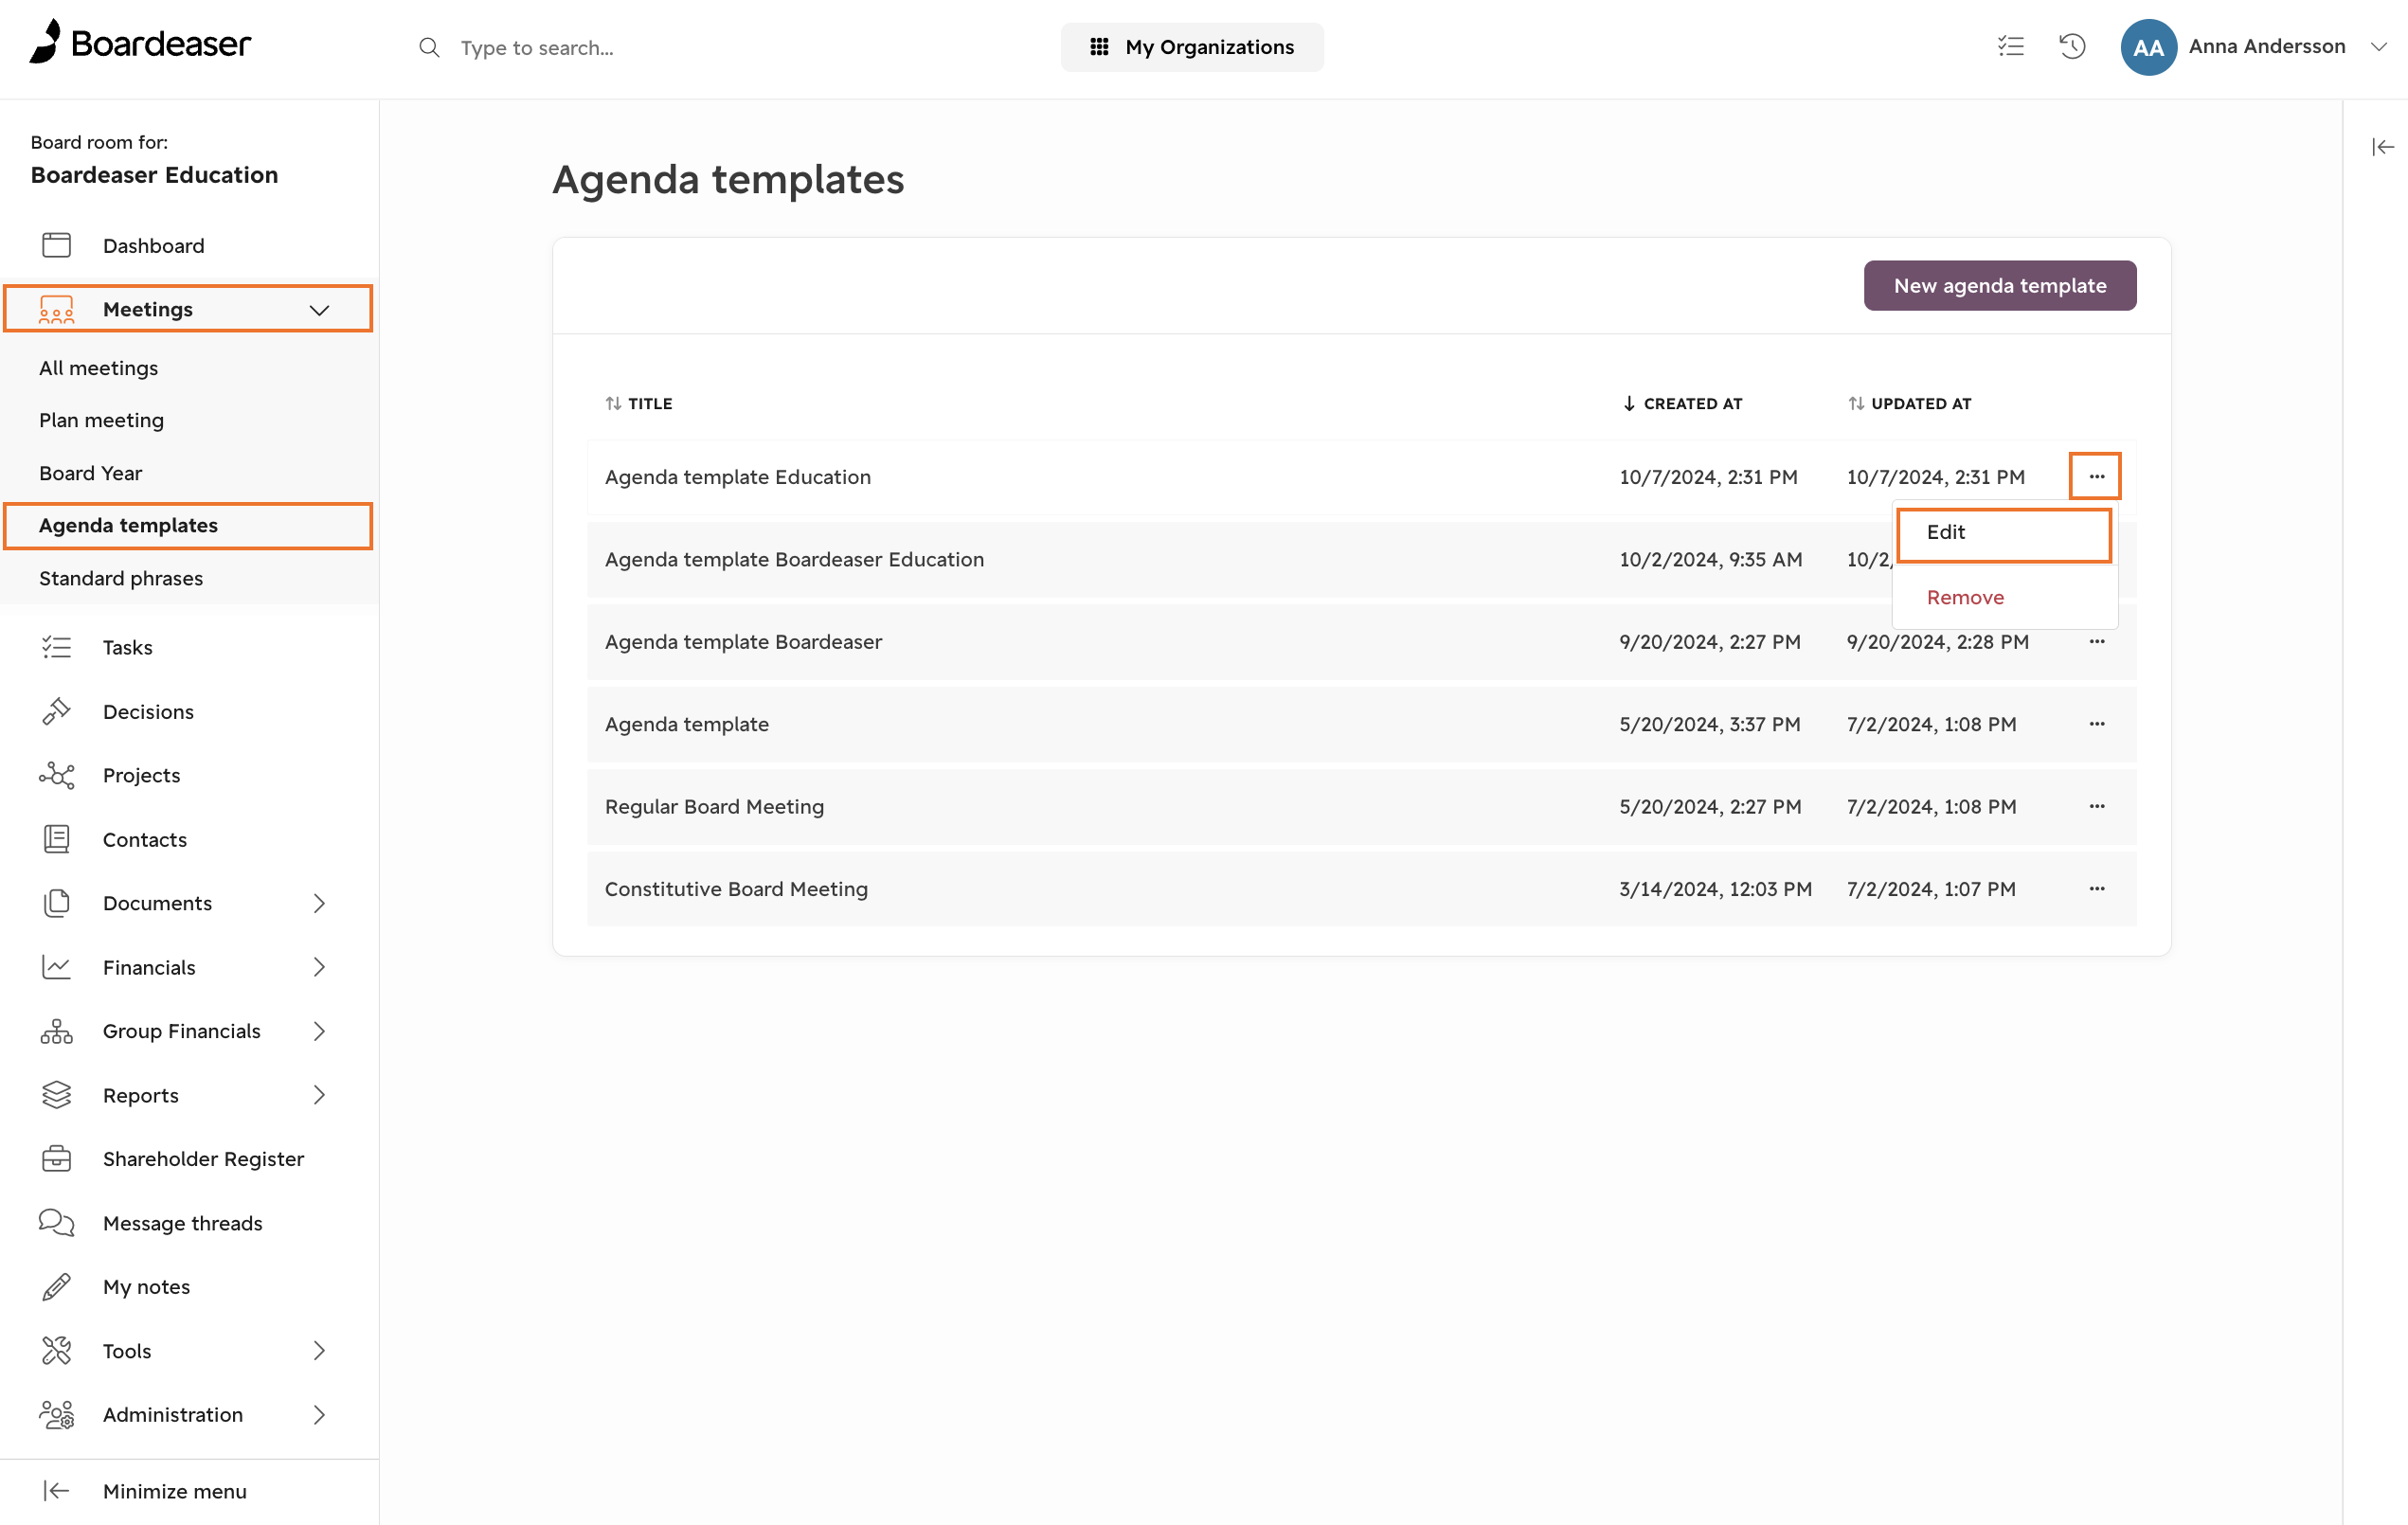This screenshot has height=1525, width=2408.
Task: Click the Minimize menu arrow icon
Action: [56, 1491]
